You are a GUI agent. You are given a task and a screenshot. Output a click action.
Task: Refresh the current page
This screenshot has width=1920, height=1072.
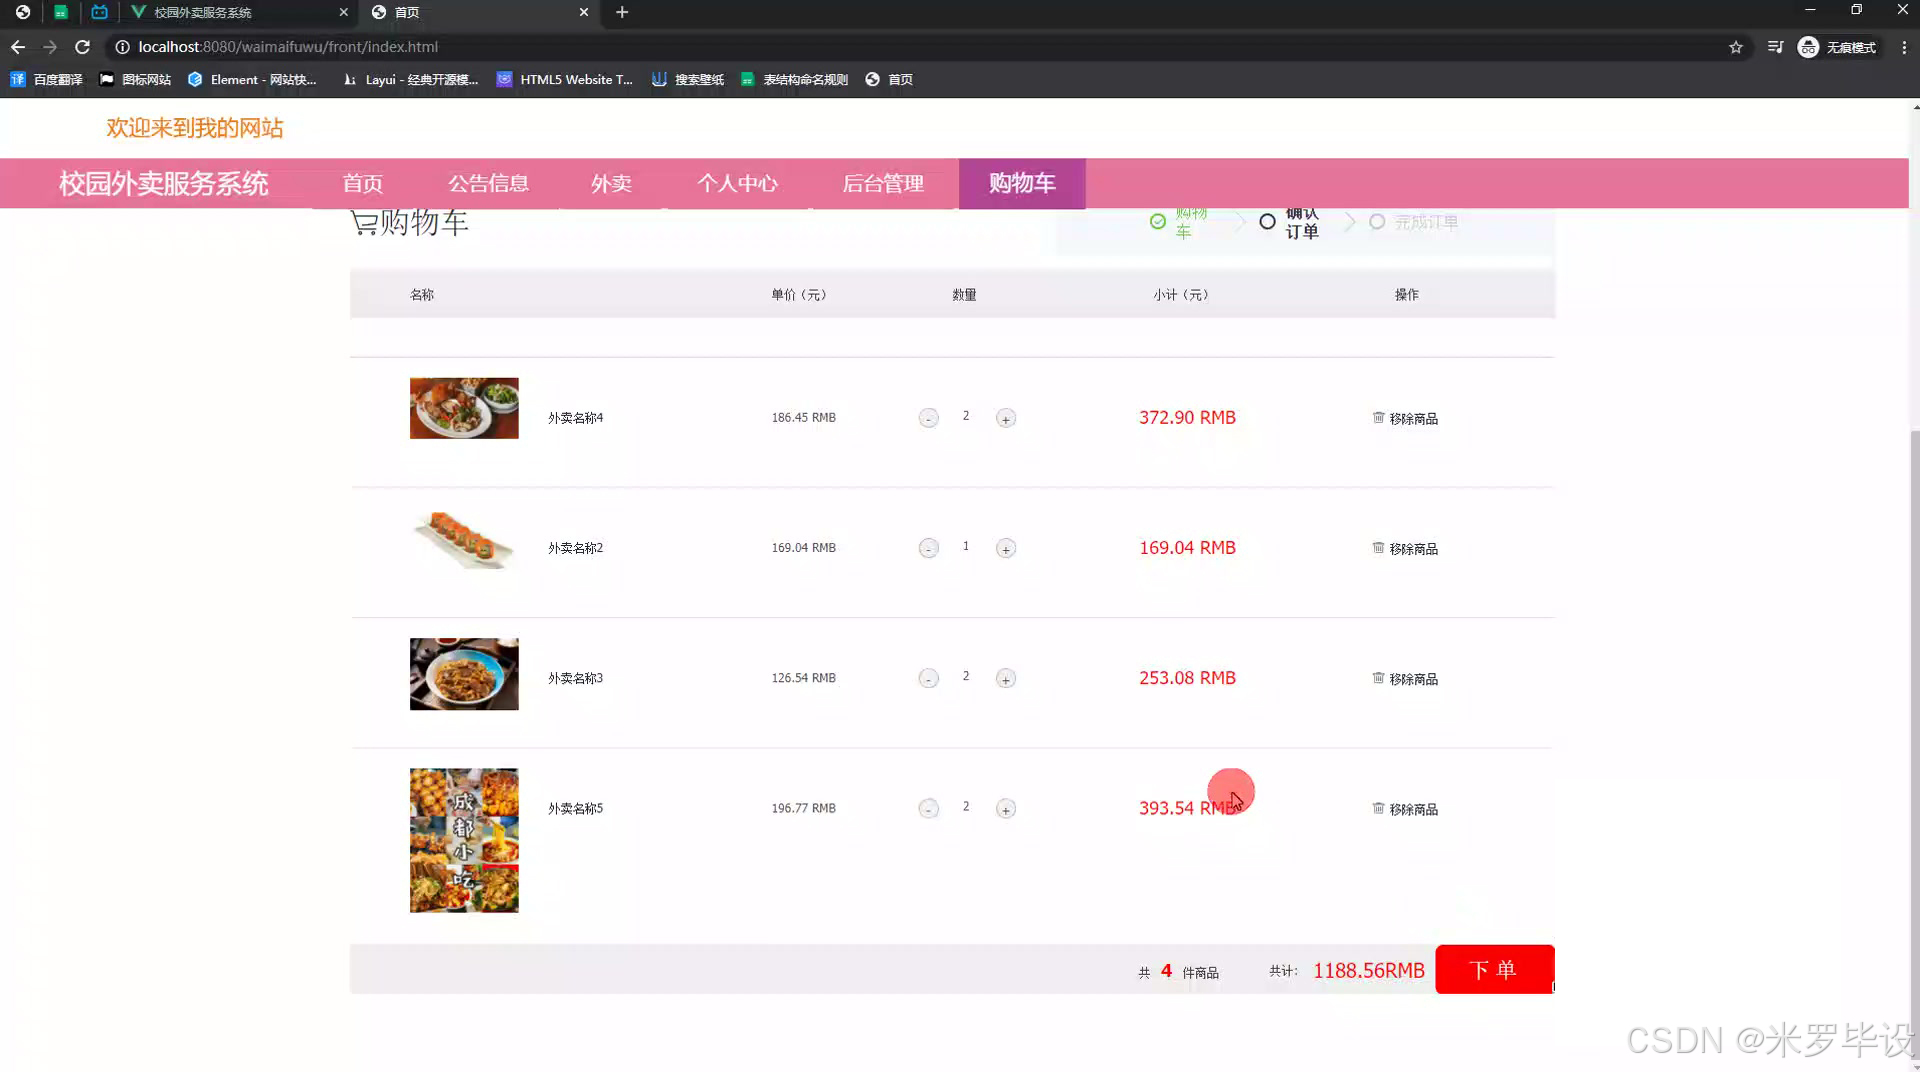coord(82,47)
